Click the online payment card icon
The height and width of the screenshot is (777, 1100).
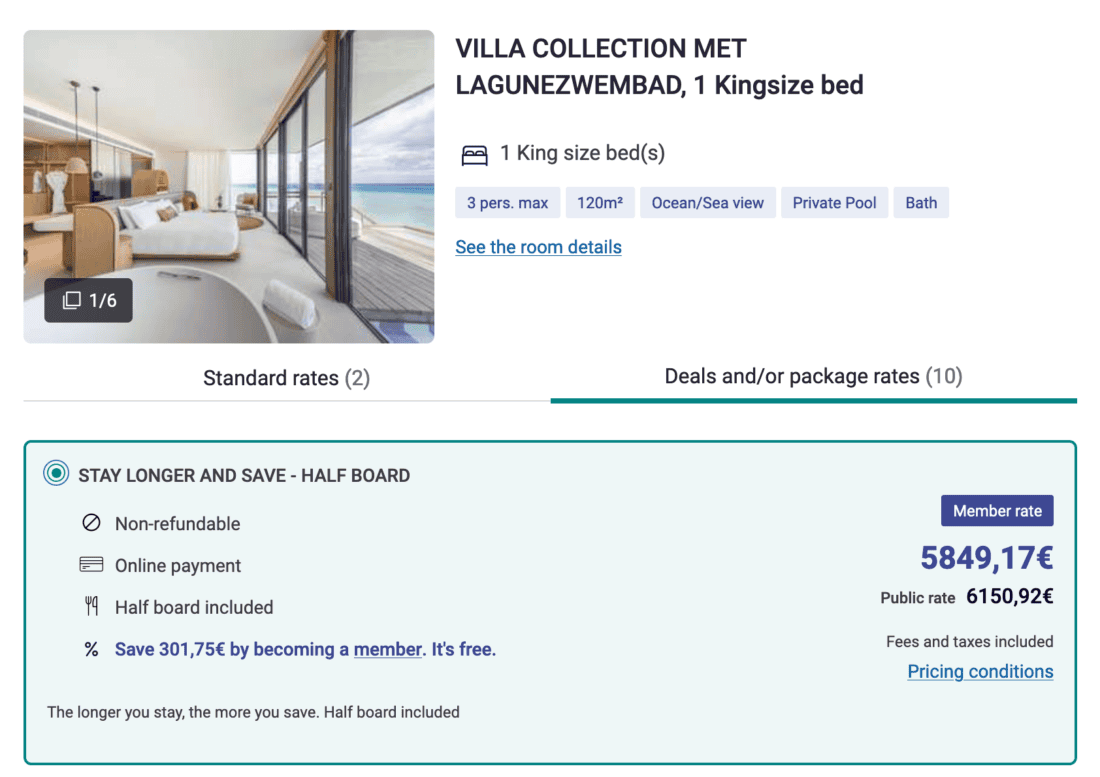click(x=92, y=565)
